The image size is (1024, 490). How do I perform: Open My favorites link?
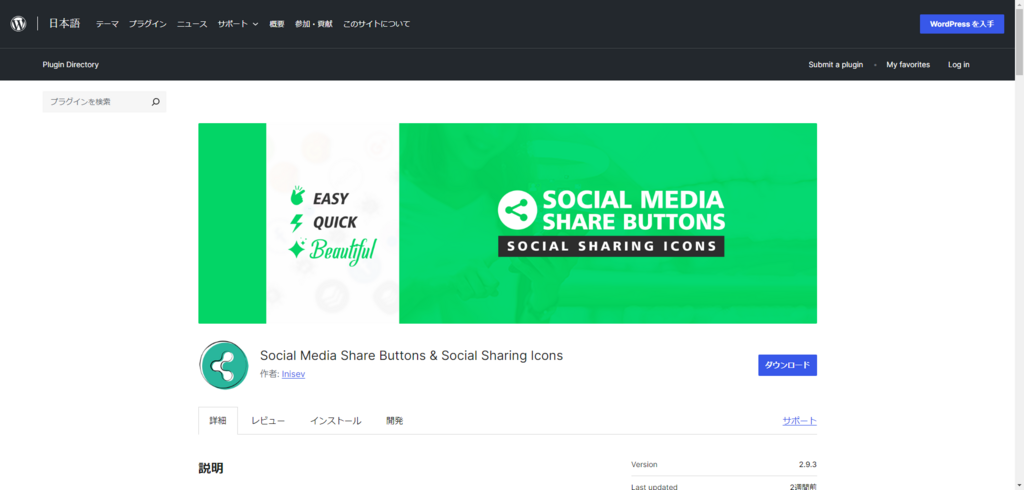908,65
